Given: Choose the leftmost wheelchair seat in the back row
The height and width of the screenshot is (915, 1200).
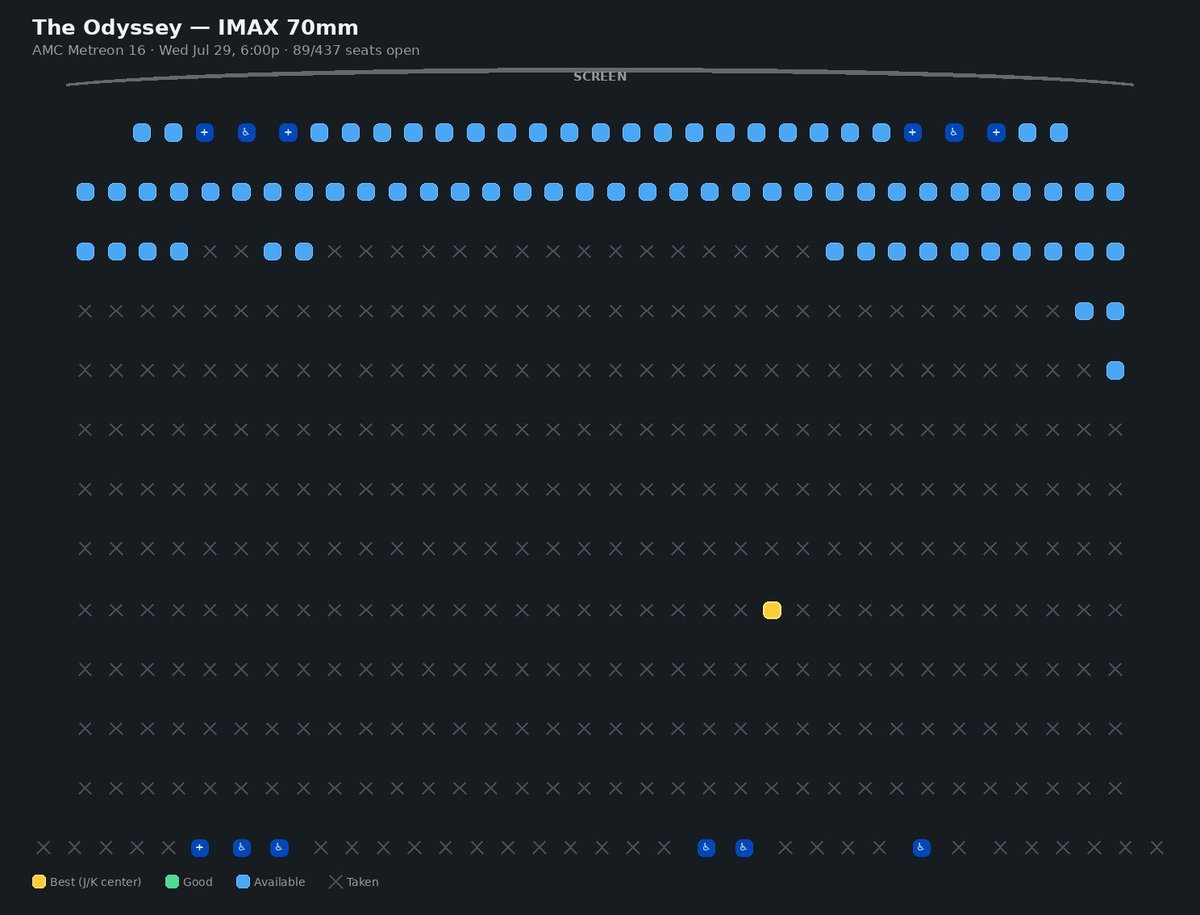Looking at the screenshot, I should click(242, 848).
